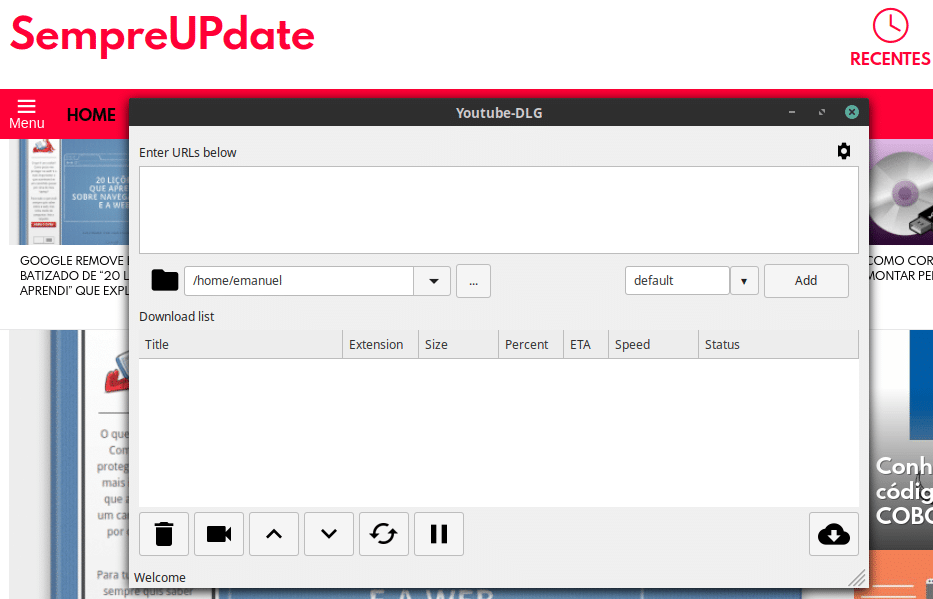Open HOME in the website navigation
This screenshot has width=933, height=599.
click(91, 114)
